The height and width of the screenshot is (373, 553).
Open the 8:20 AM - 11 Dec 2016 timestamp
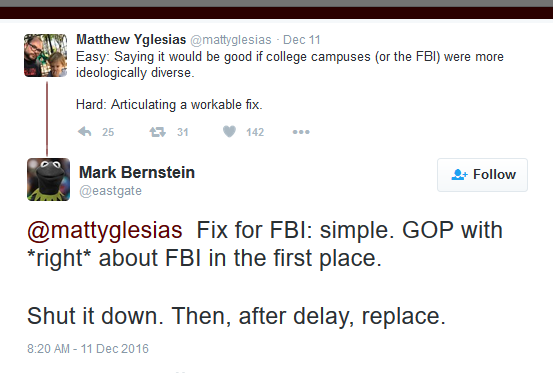coord(88,349)
